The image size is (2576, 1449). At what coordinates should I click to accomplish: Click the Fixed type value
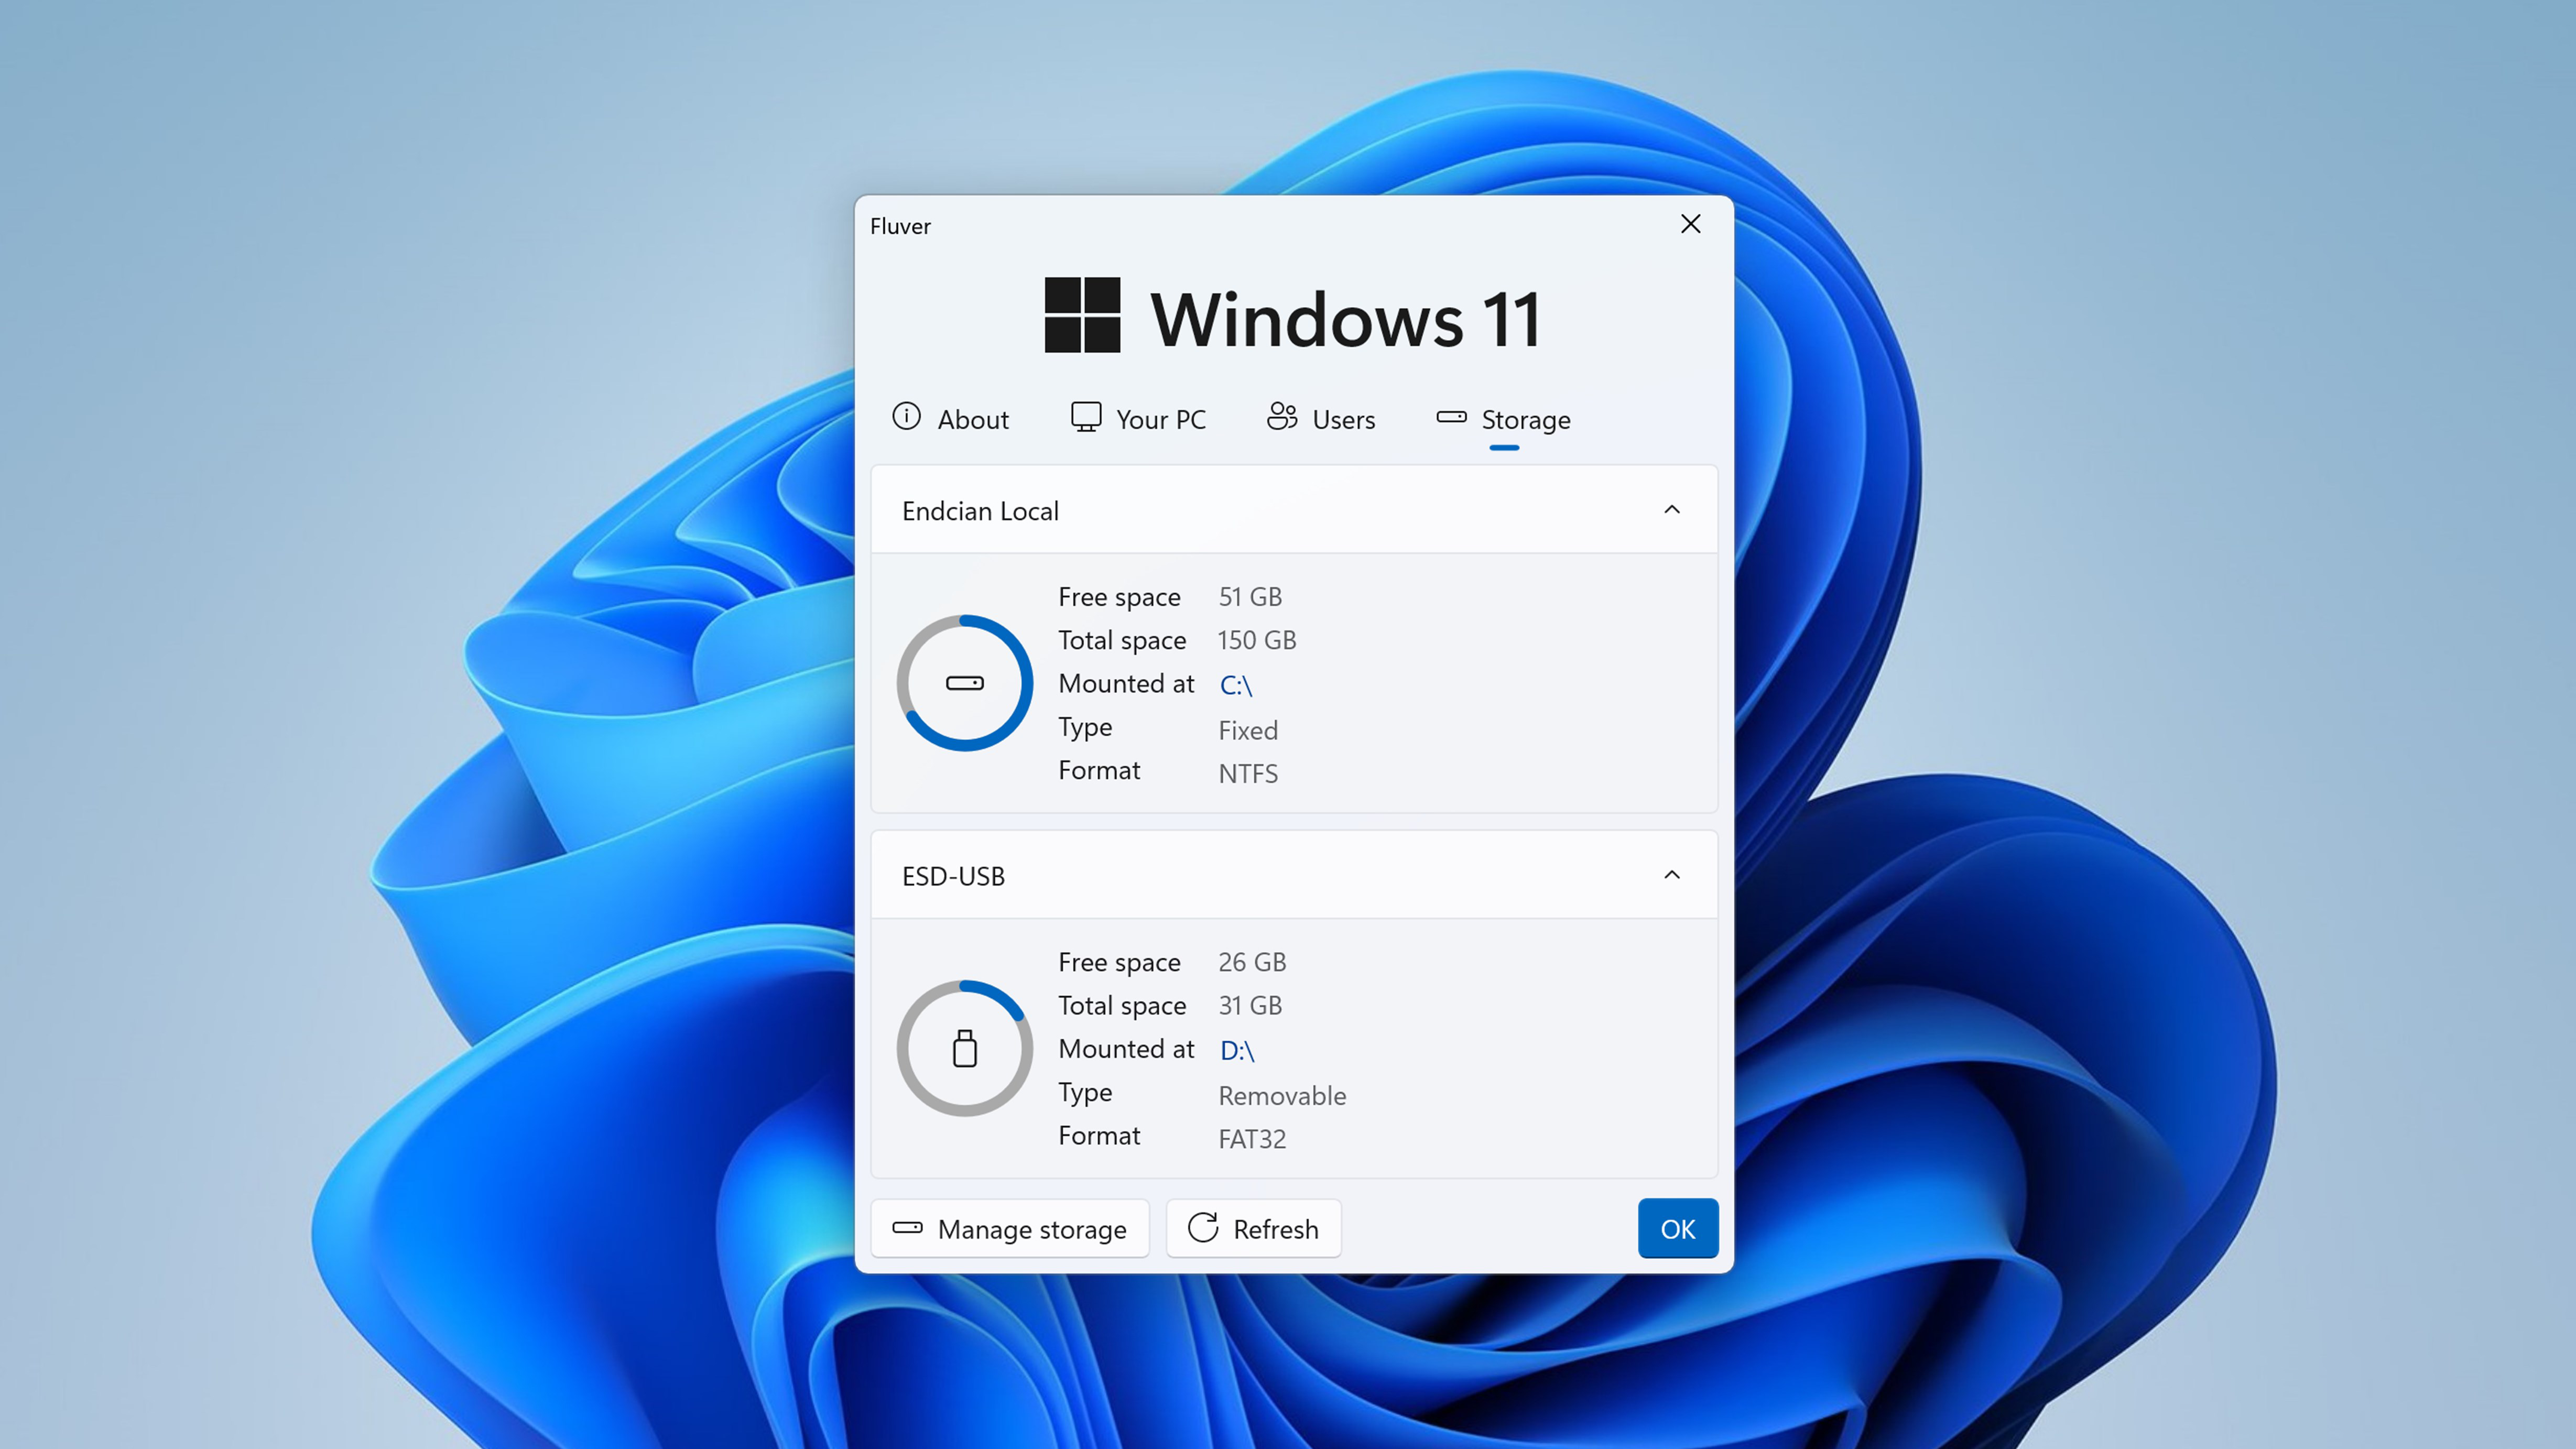tap(1248, 731)
